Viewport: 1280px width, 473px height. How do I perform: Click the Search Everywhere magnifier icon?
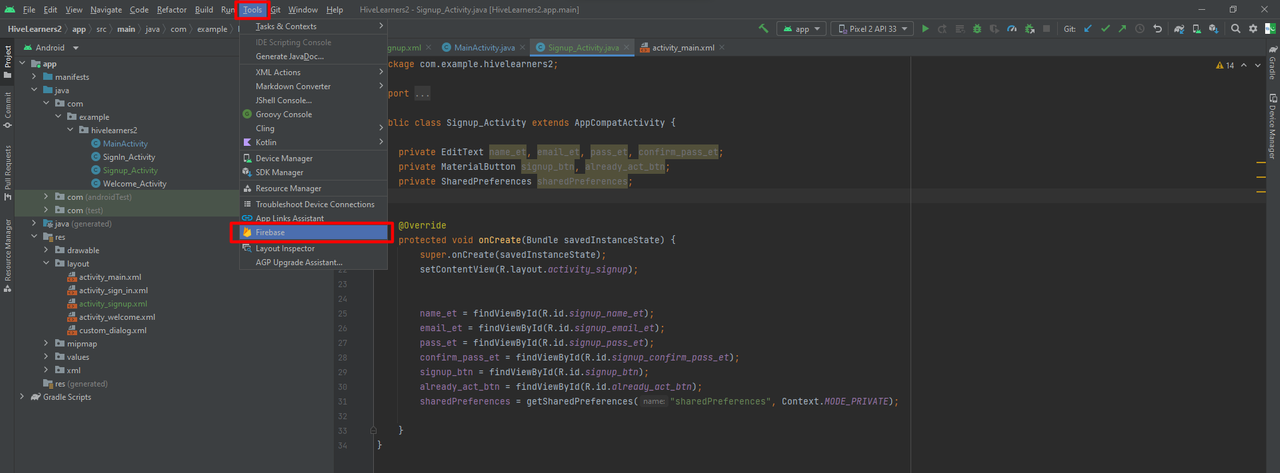1235,29
